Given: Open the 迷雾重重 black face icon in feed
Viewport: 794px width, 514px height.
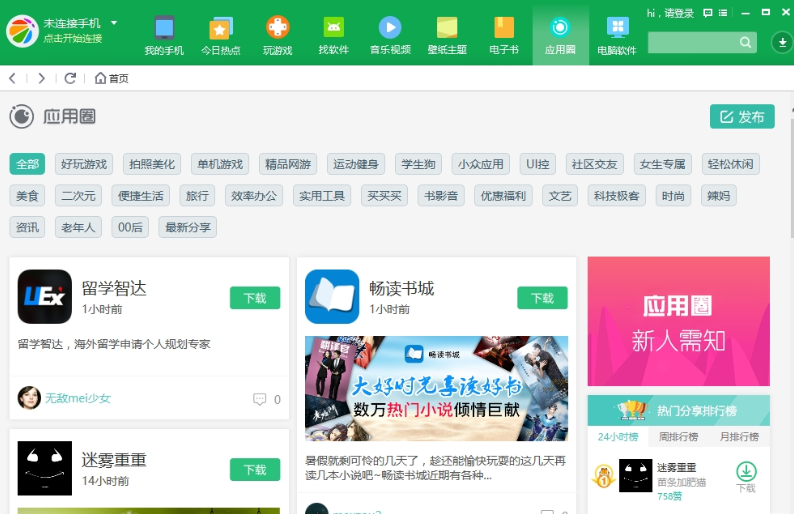Looking at the screenshot, I should pos(45,468).
